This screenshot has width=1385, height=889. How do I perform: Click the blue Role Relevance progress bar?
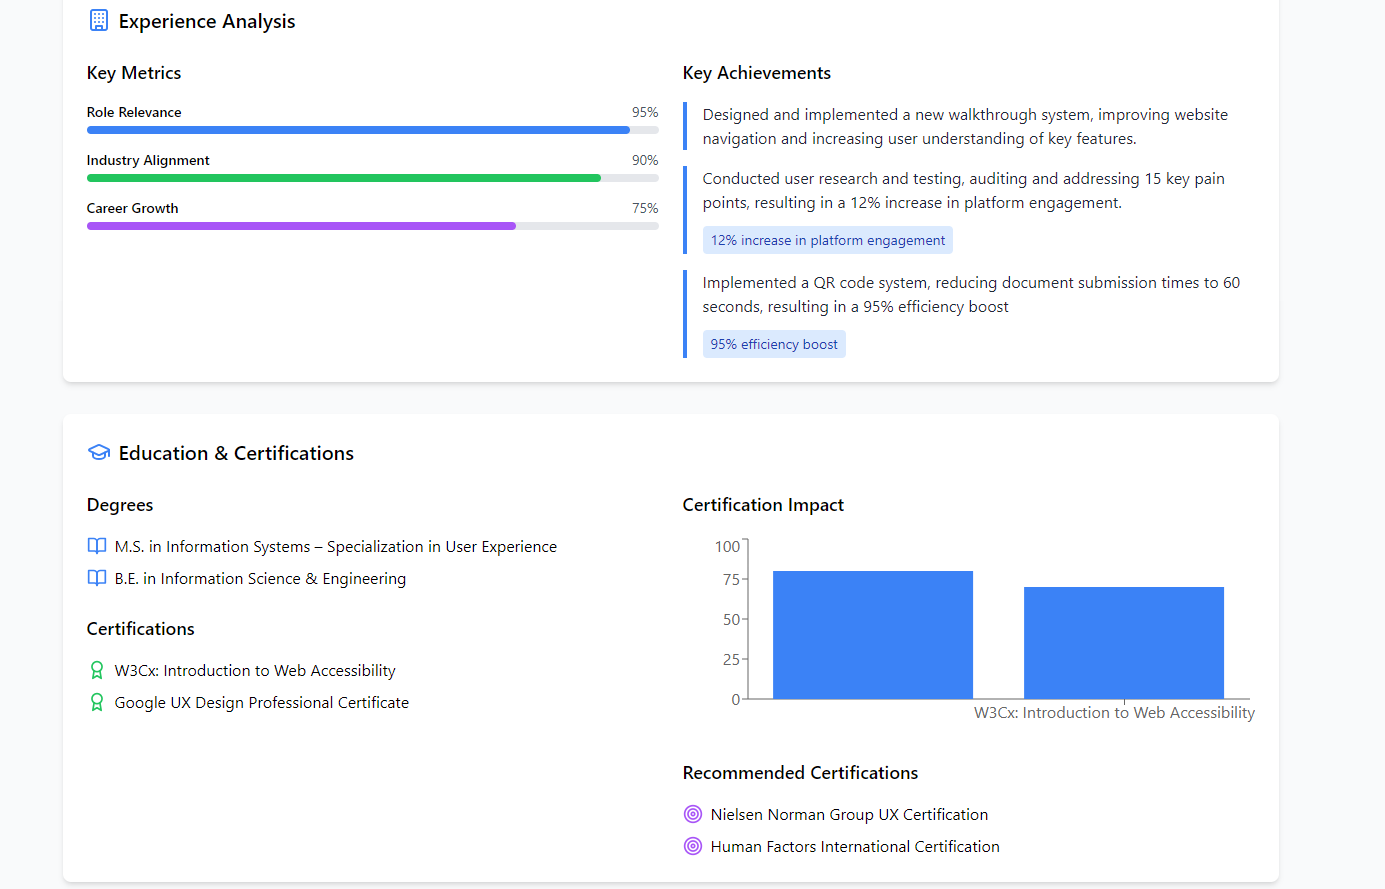tap(358, 130)
